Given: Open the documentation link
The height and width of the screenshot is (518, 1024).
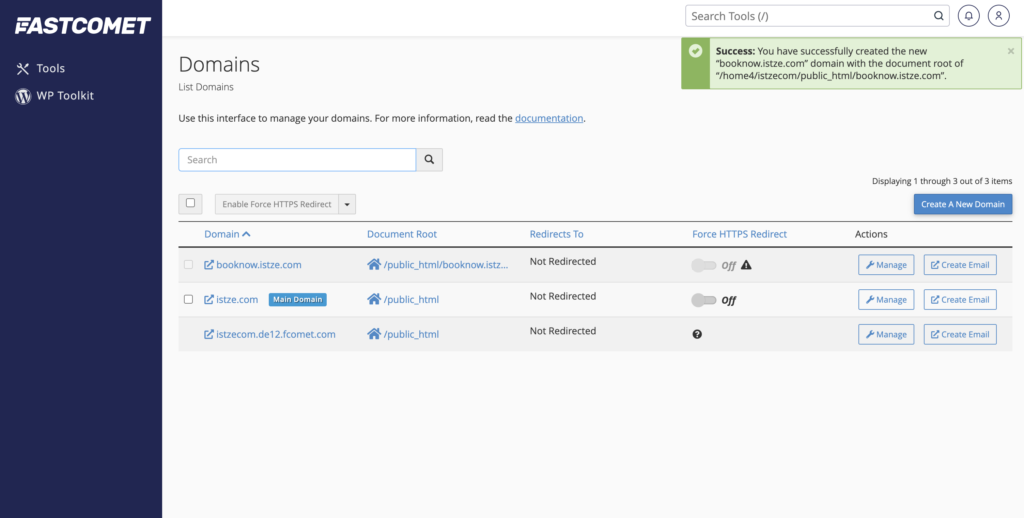Looking at the screenshot, I should pos(548,118).
